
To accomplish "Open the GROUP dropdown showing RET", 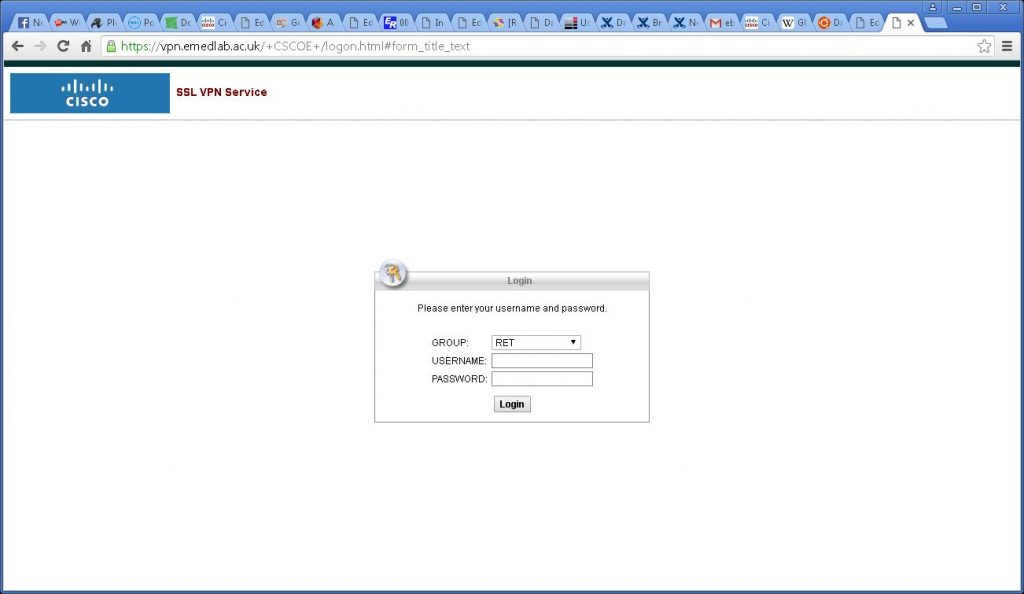I will point(536,342).
